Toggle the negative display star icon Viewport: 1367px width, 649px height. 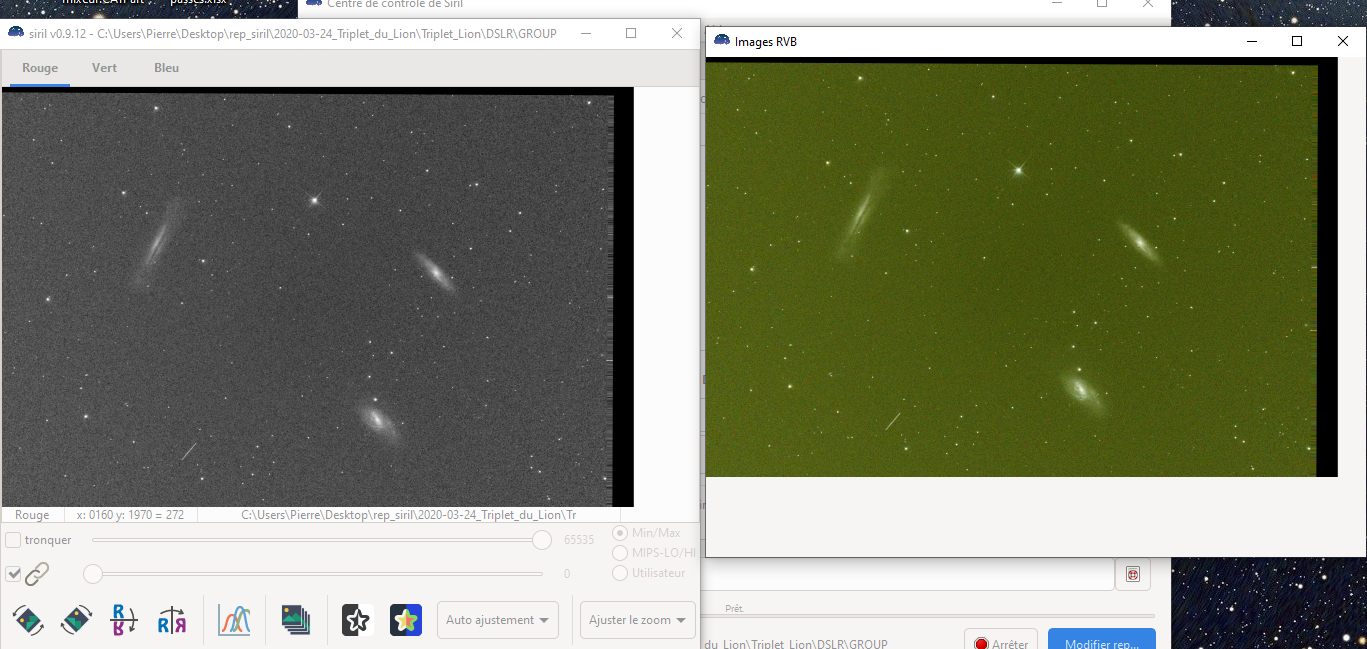[357, 620]
